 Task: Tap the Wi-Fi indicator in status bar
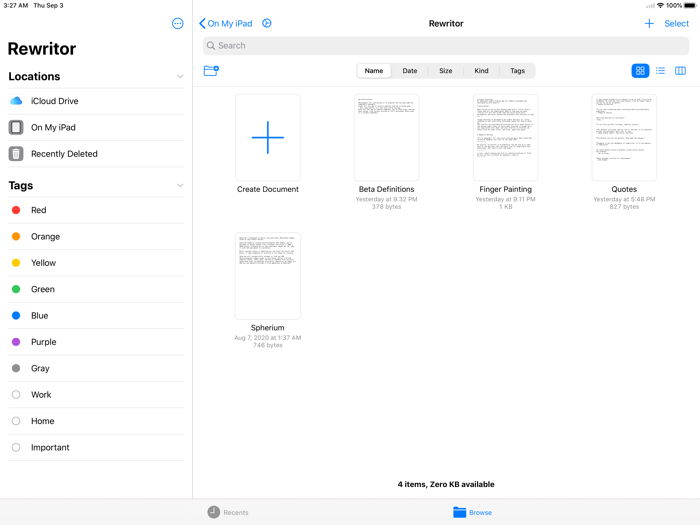click(x=660, y=5)
